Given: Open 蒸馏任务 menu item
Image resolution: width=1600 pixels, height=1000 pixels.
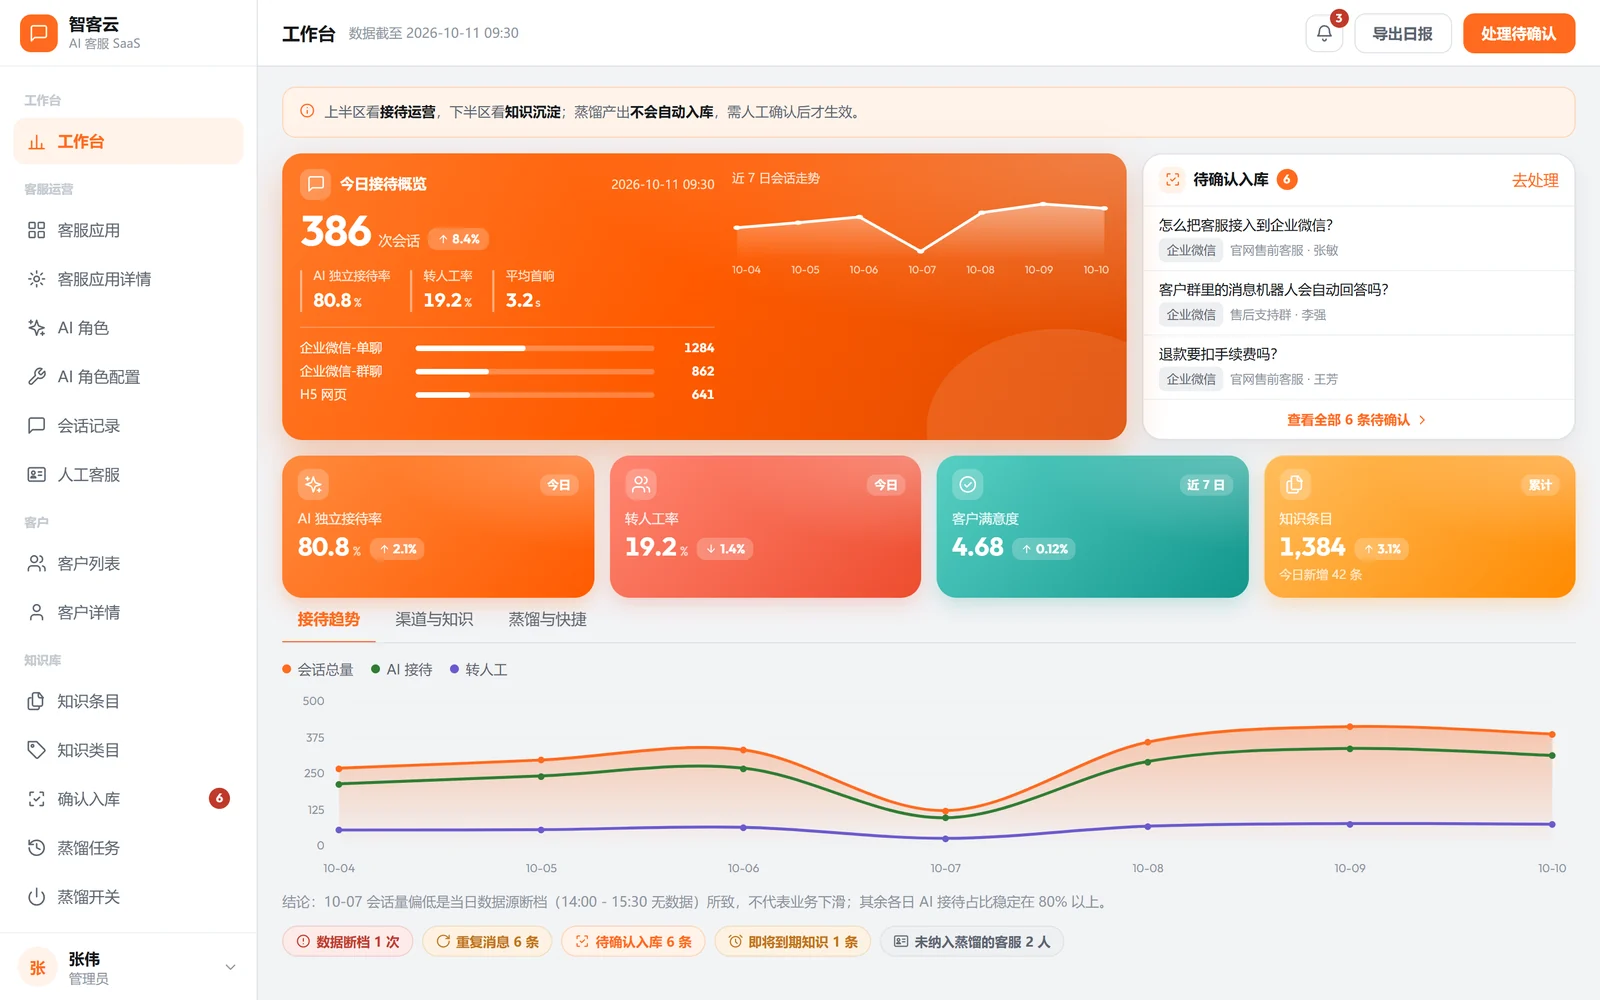Looking at the screenshot, I should [x=128, y=848].
